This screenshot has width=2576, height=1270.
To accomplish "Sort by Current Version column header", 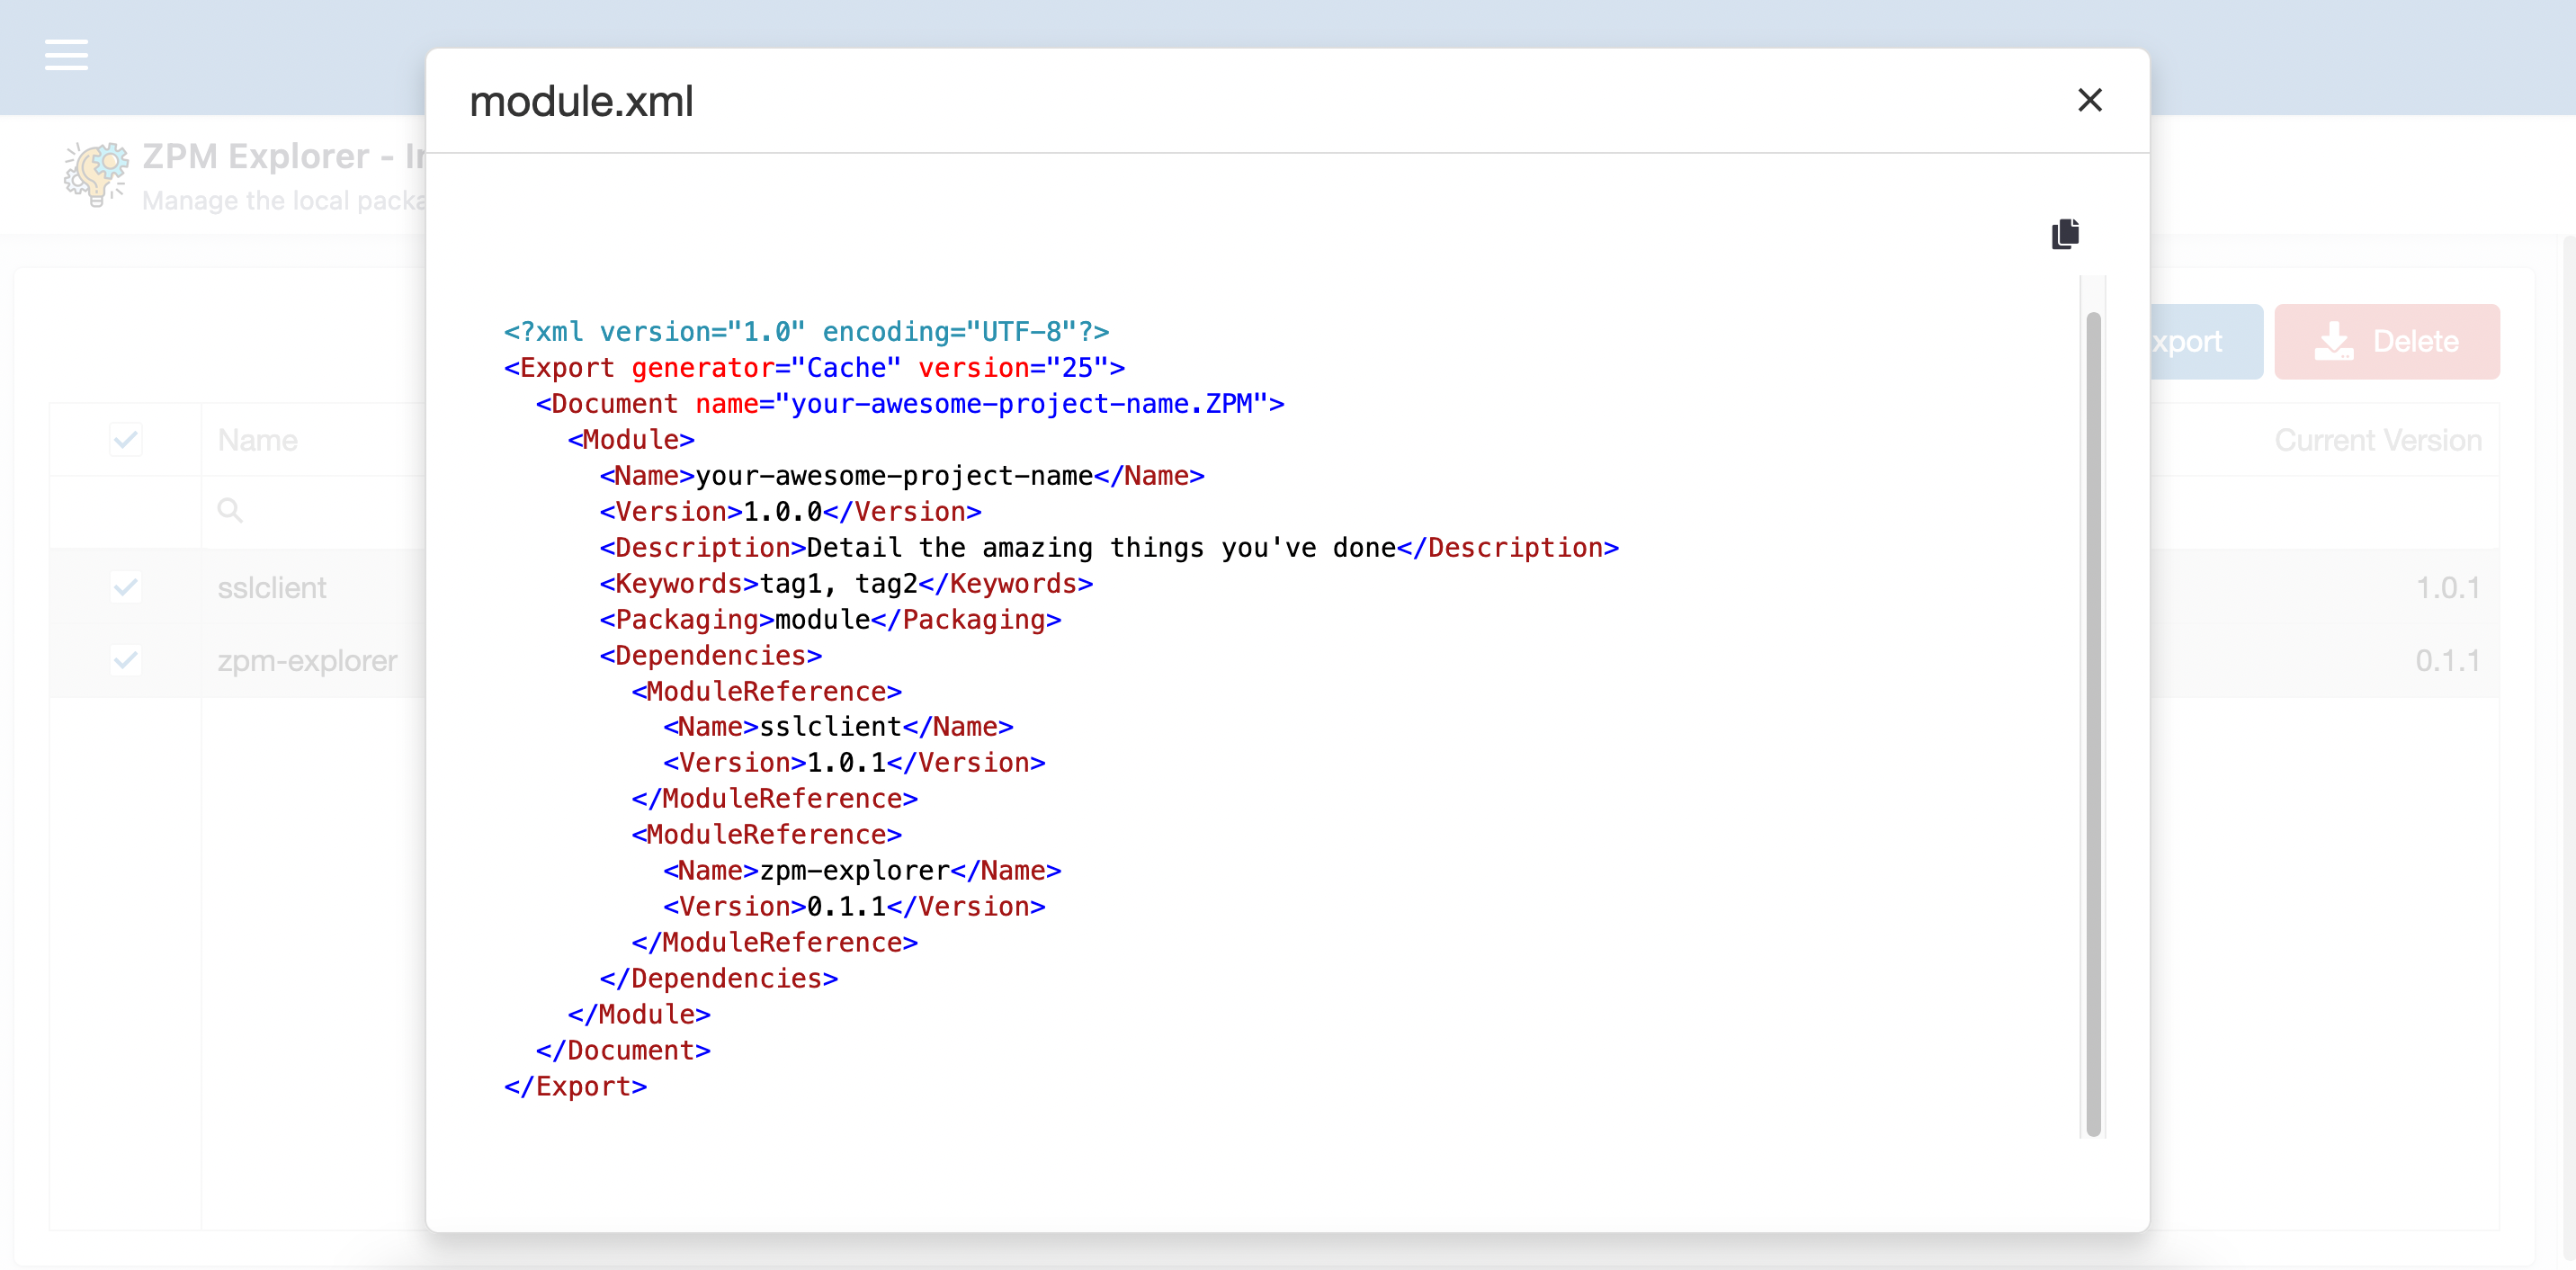I will tap(2377, 440).
